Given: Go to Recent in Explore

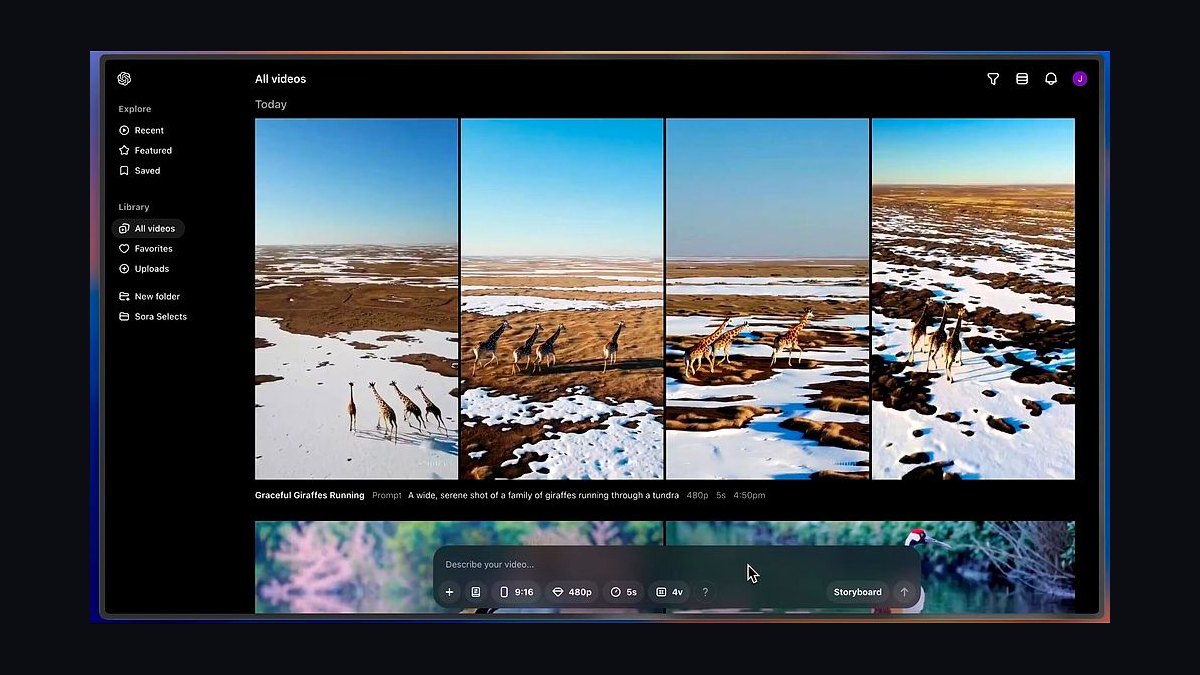Looking at the screenshot, I should (141, 130).
